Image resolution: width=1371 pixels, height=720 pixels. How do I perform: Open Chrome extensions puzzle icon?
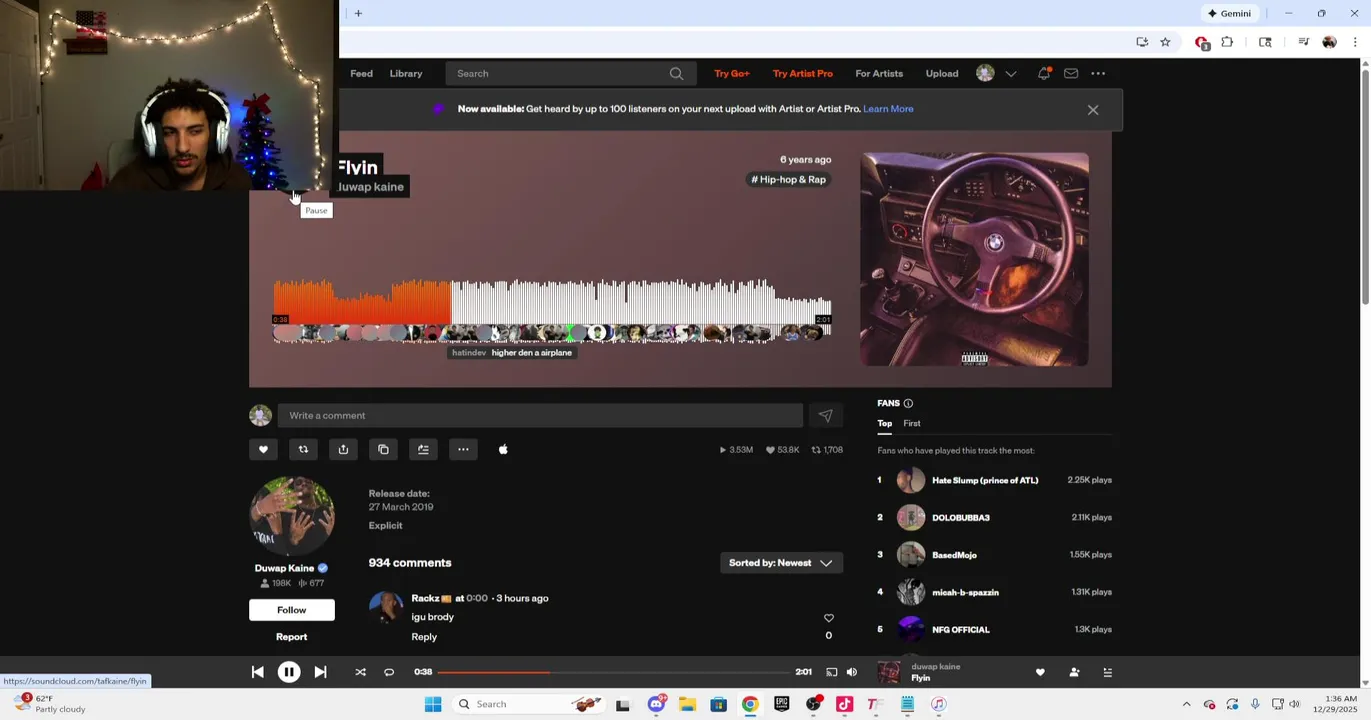[1227, 42]
